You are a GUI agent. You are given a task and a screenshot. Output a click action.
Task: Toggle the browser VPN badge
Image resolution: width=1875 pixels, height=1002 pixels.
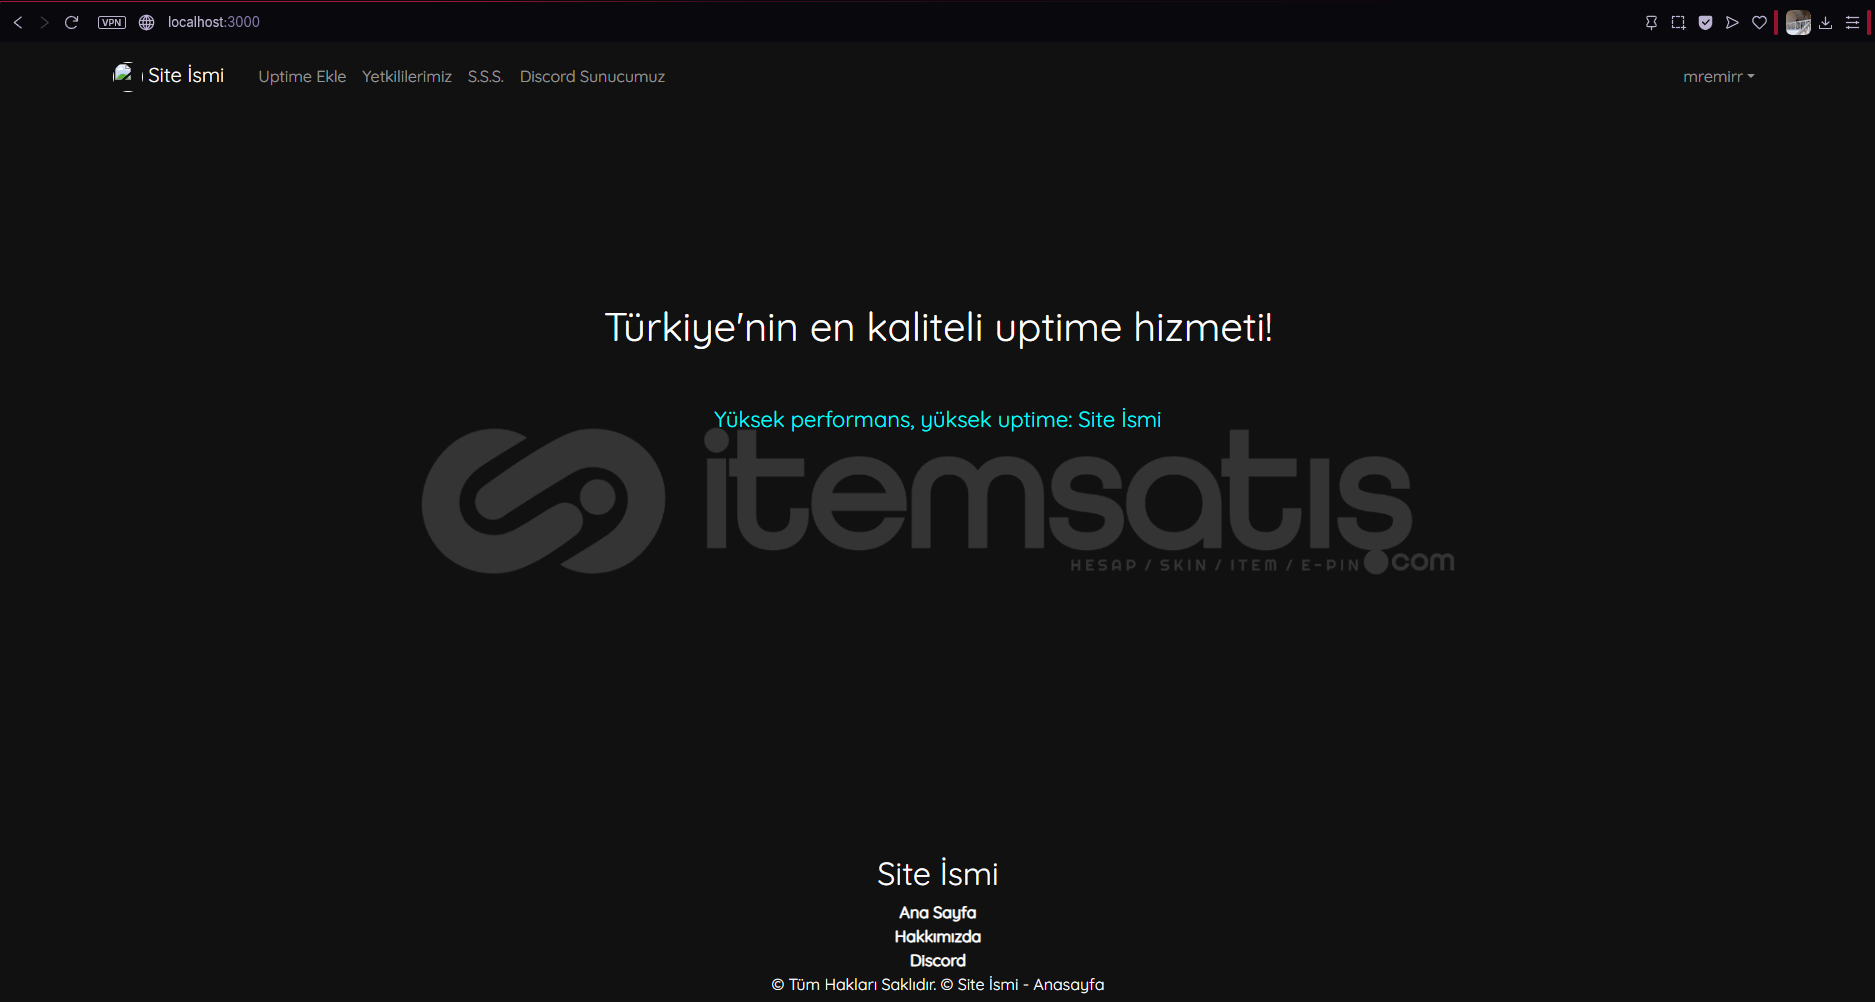(112, 22)
